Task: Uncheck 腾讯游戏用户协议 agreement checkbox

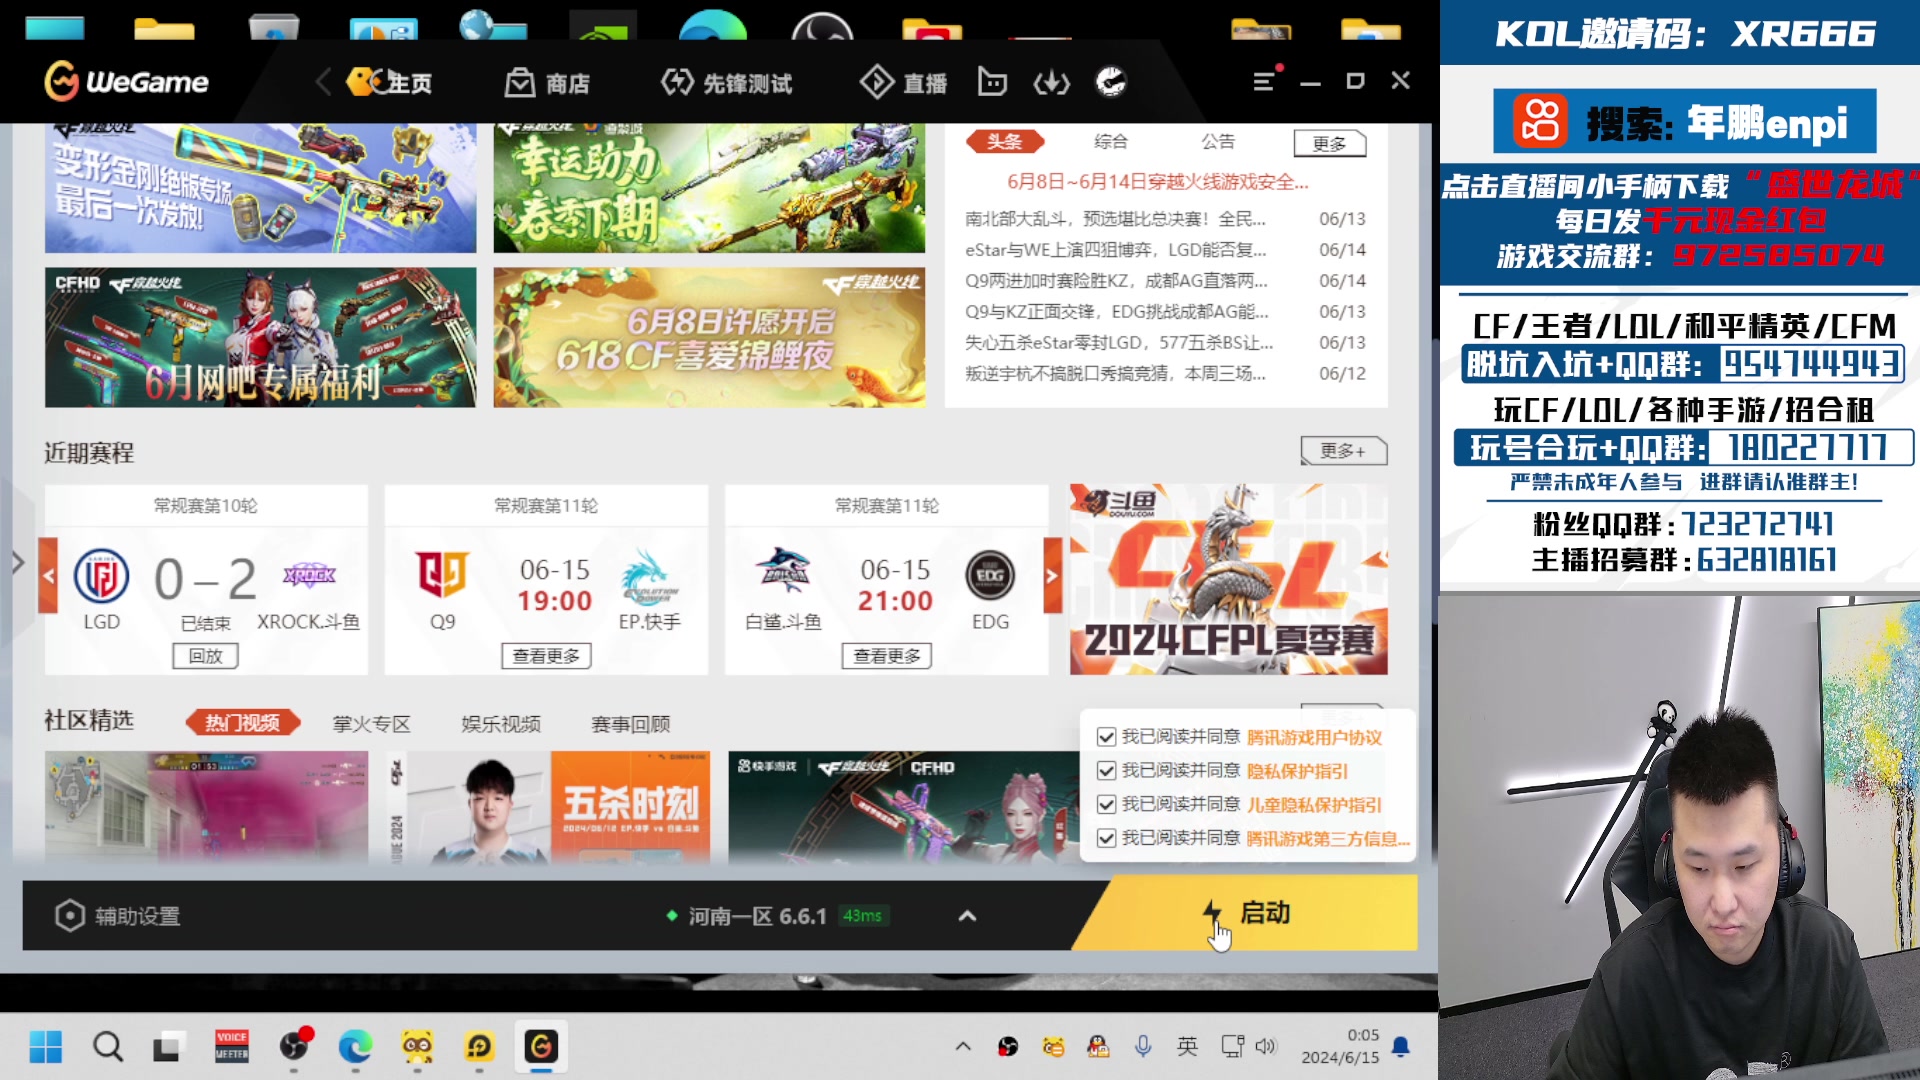Action: 1105,737
